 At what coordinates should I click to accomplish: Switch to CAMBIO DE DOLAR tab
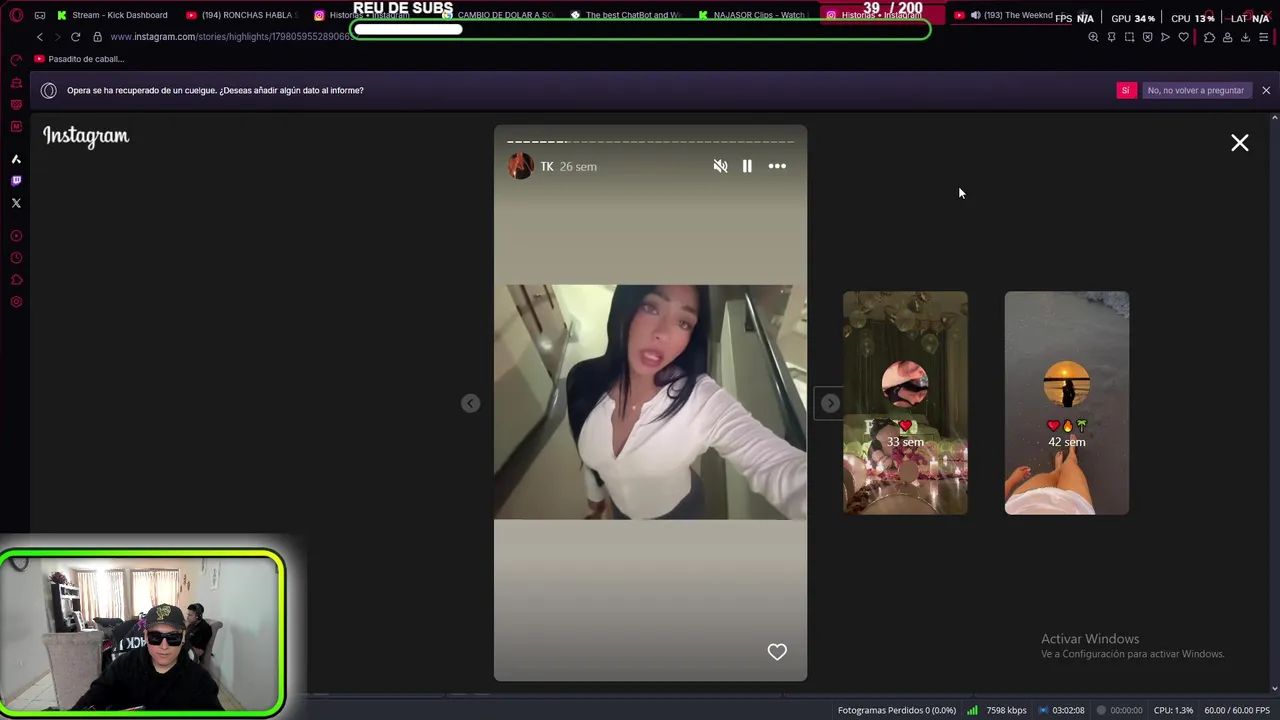[x=498, y=15]
